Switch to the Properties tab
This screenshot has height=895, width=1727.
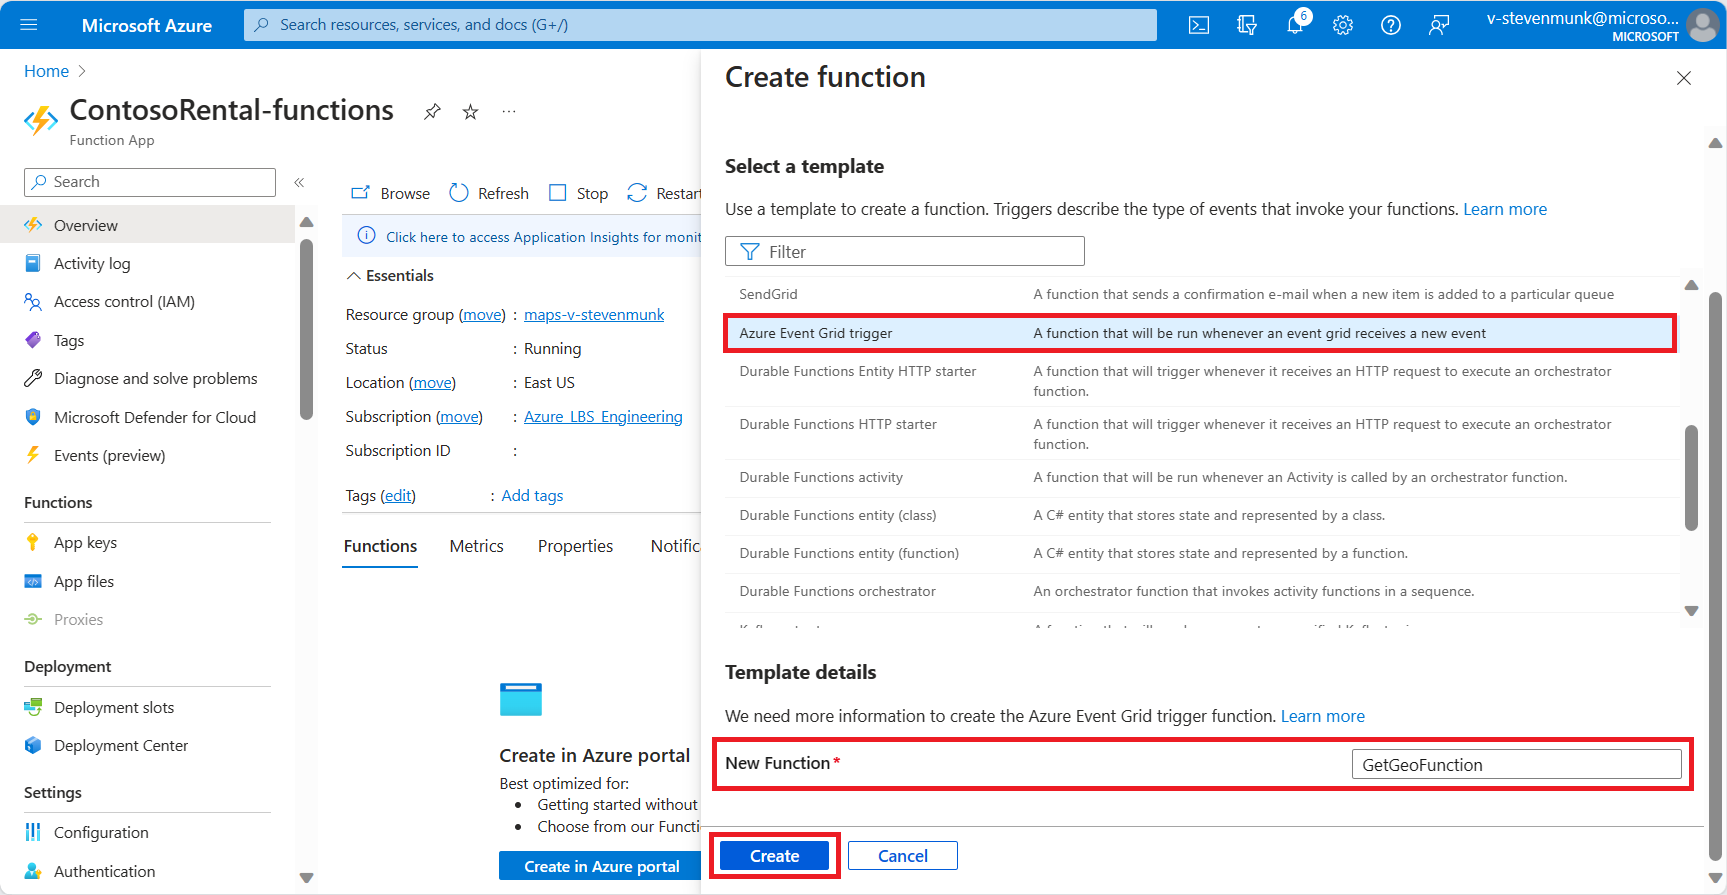click(x=575, y=546)
